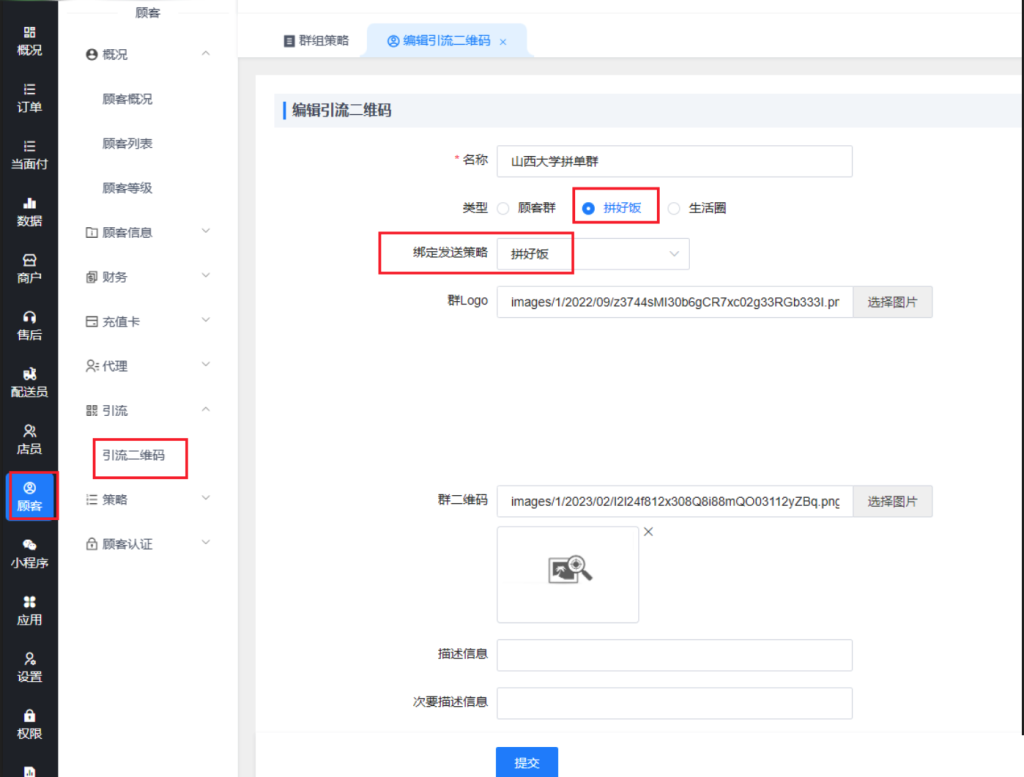Click 选择图片 next to 群Logo
1024x777 pixels.
892,302
